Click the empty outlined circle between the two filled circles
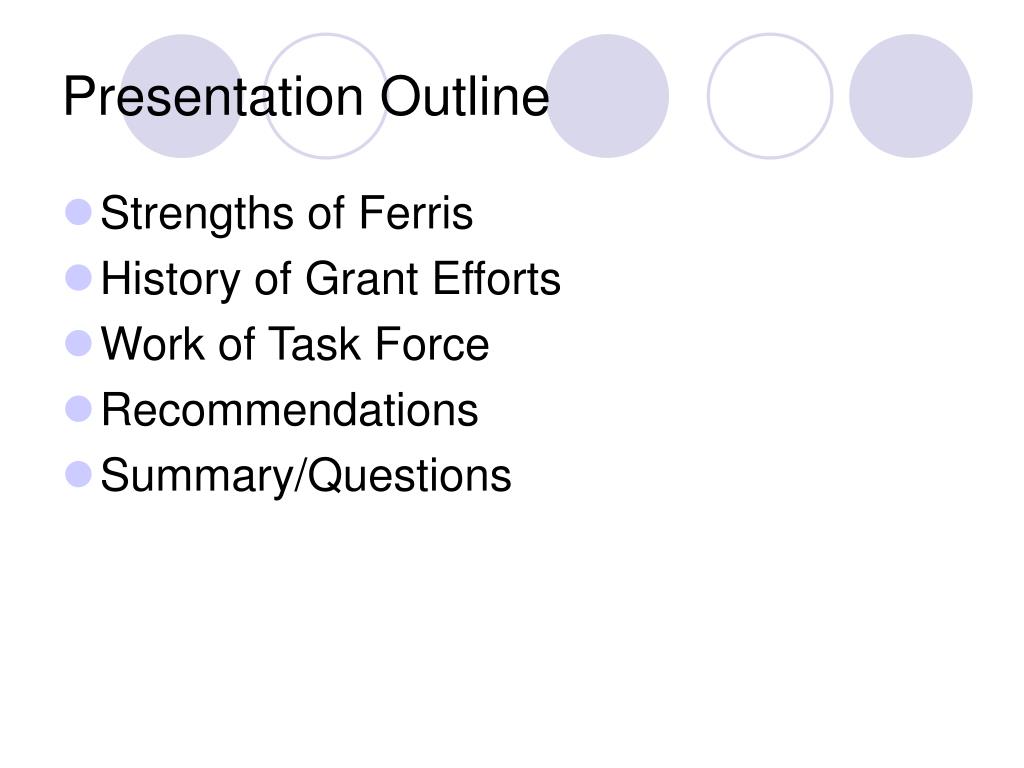This screenshot has height=768, width=1024. (x=770, y=96)
